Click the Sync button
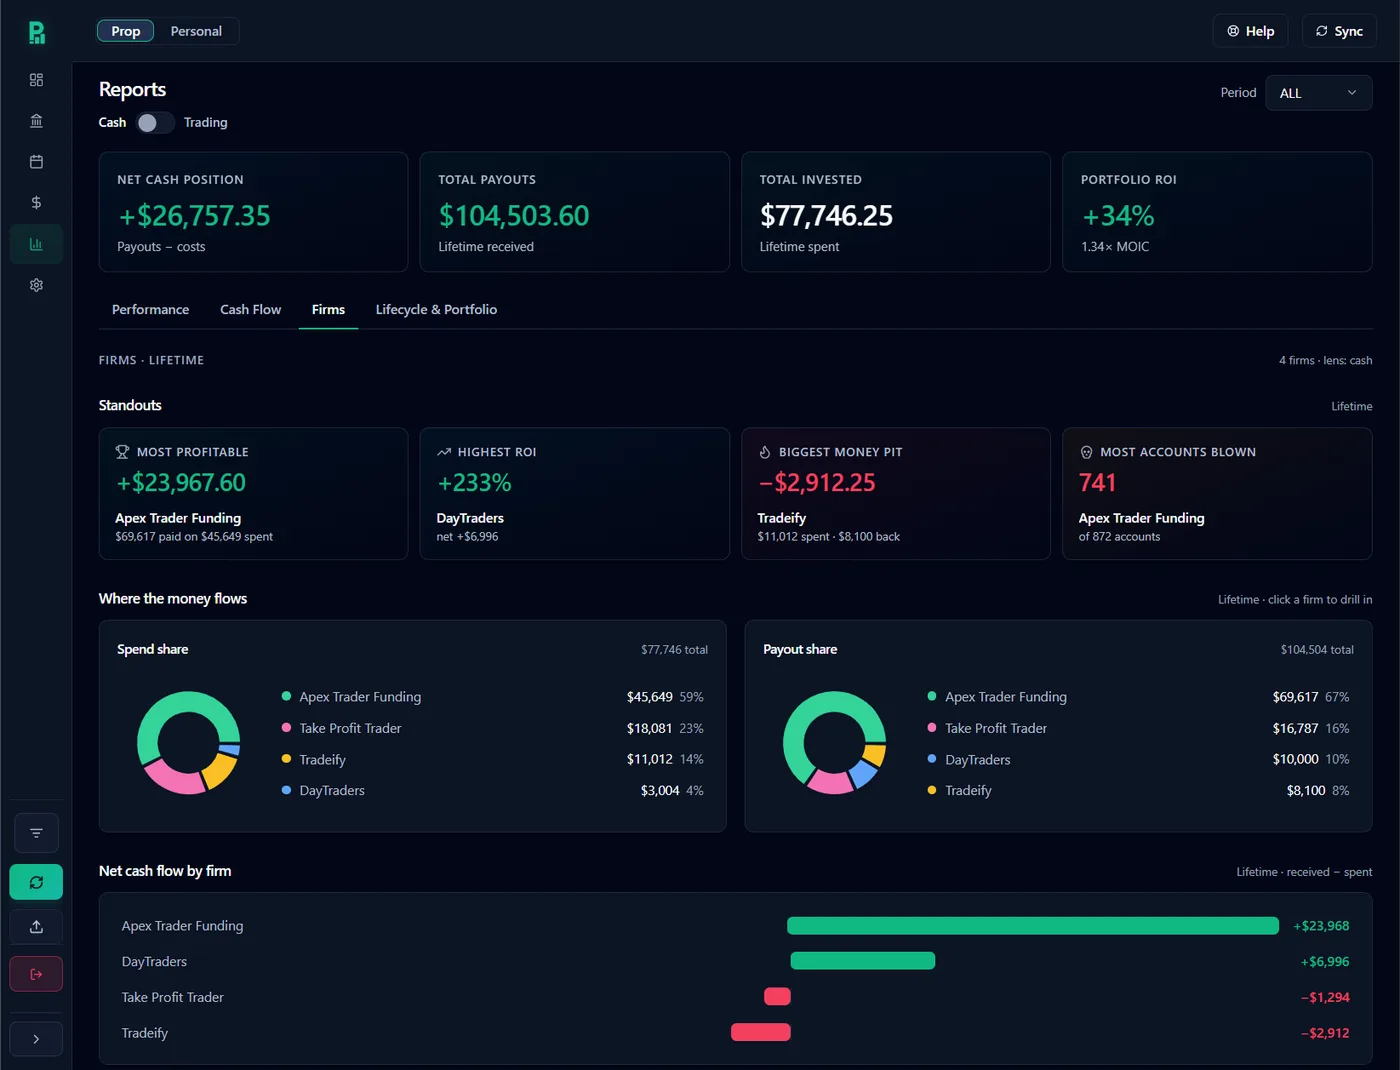The height and width of the screenshot is (1070, 1400). [x=1339, y=31]
